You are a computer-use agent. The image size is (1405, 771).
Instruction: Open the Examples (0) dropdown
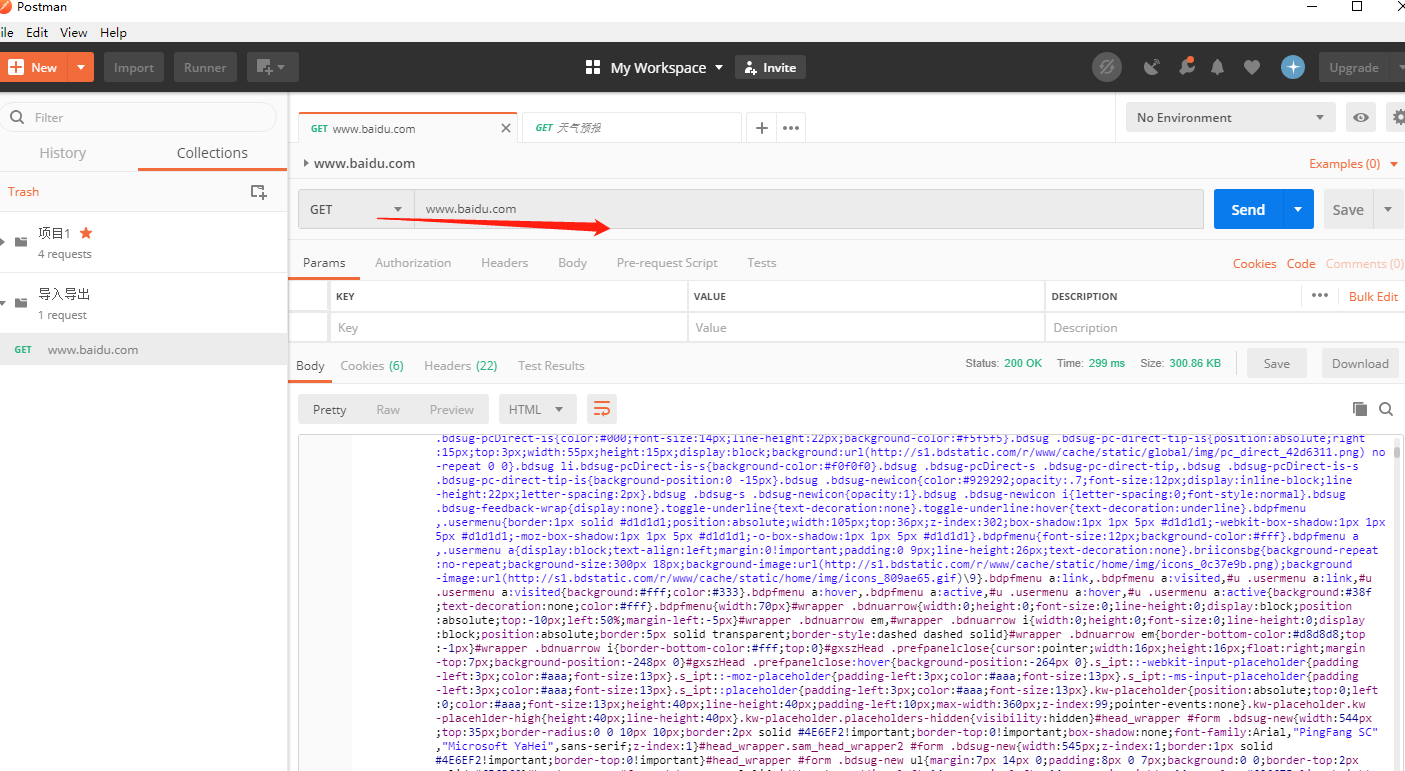[1353, 163]
